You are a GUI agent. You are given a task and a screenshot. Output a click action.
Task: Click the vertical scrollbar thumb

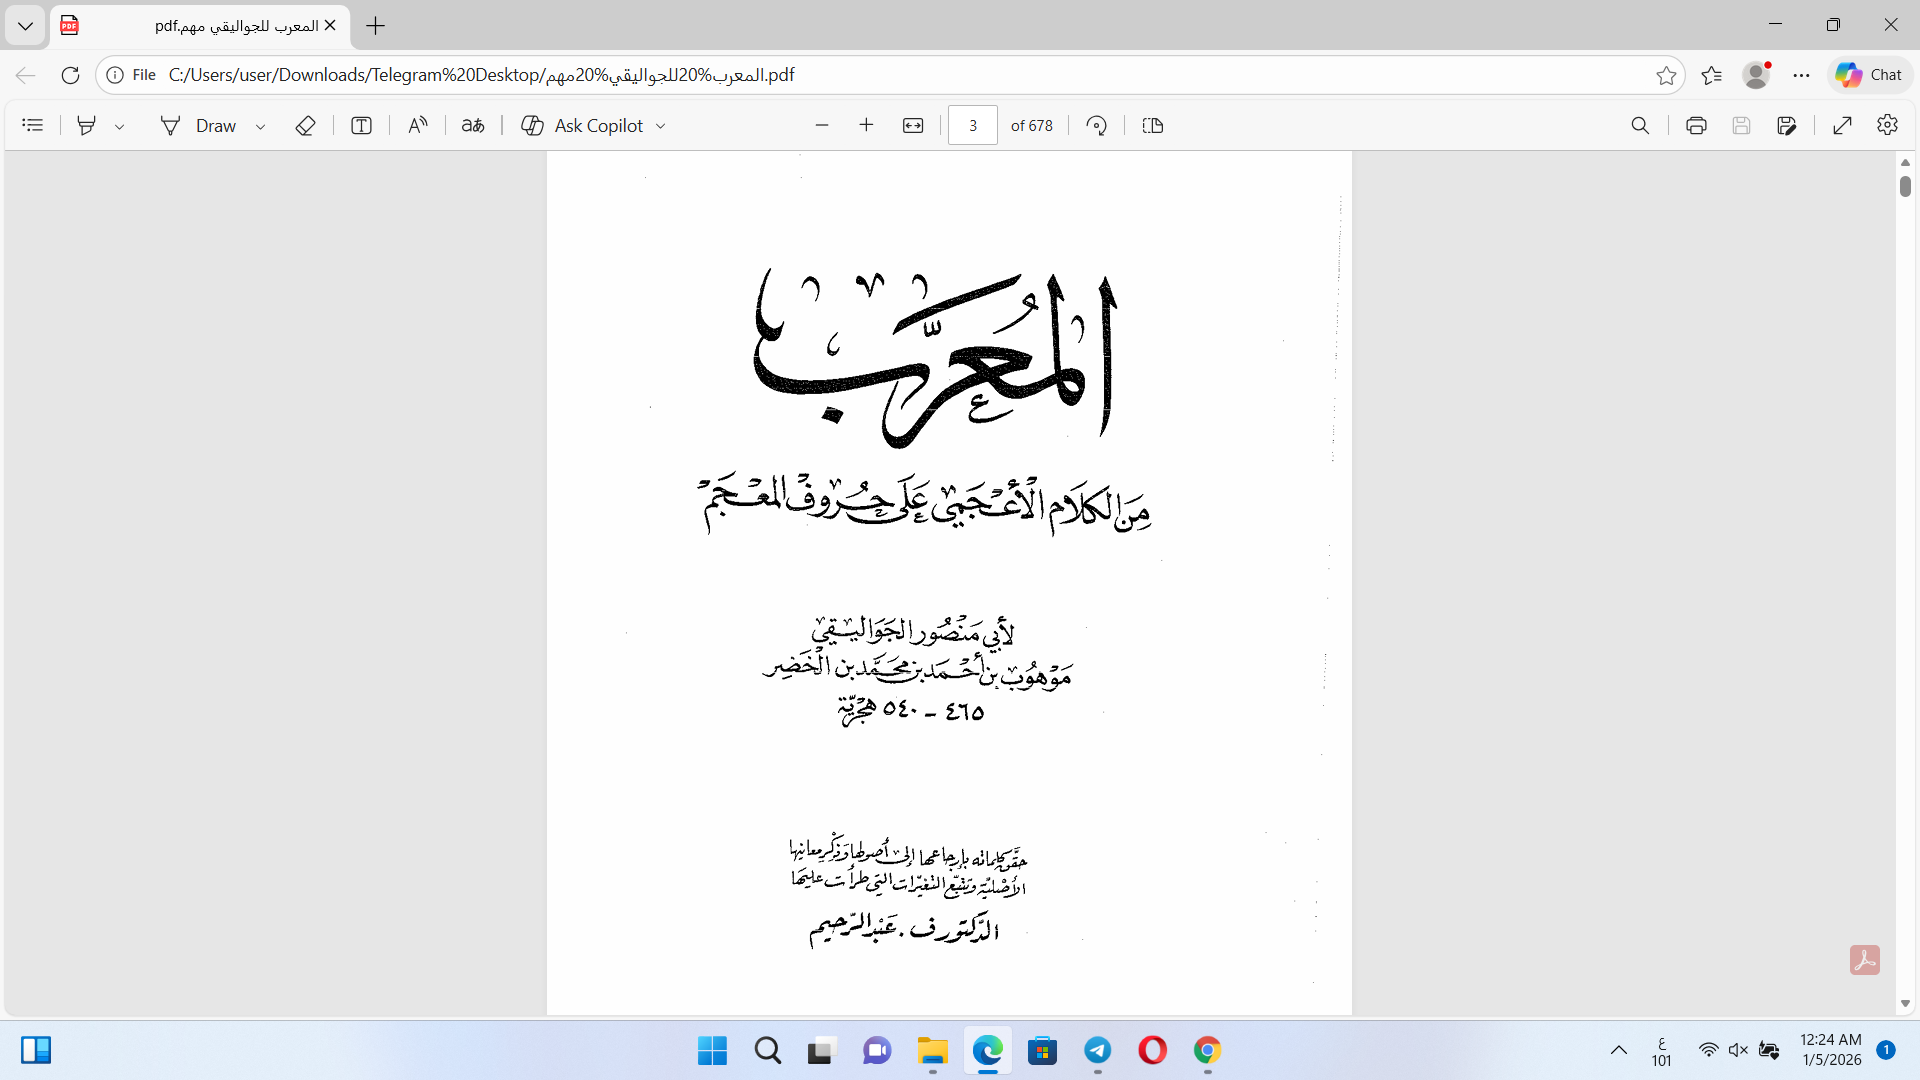(x=1905, y=186)
